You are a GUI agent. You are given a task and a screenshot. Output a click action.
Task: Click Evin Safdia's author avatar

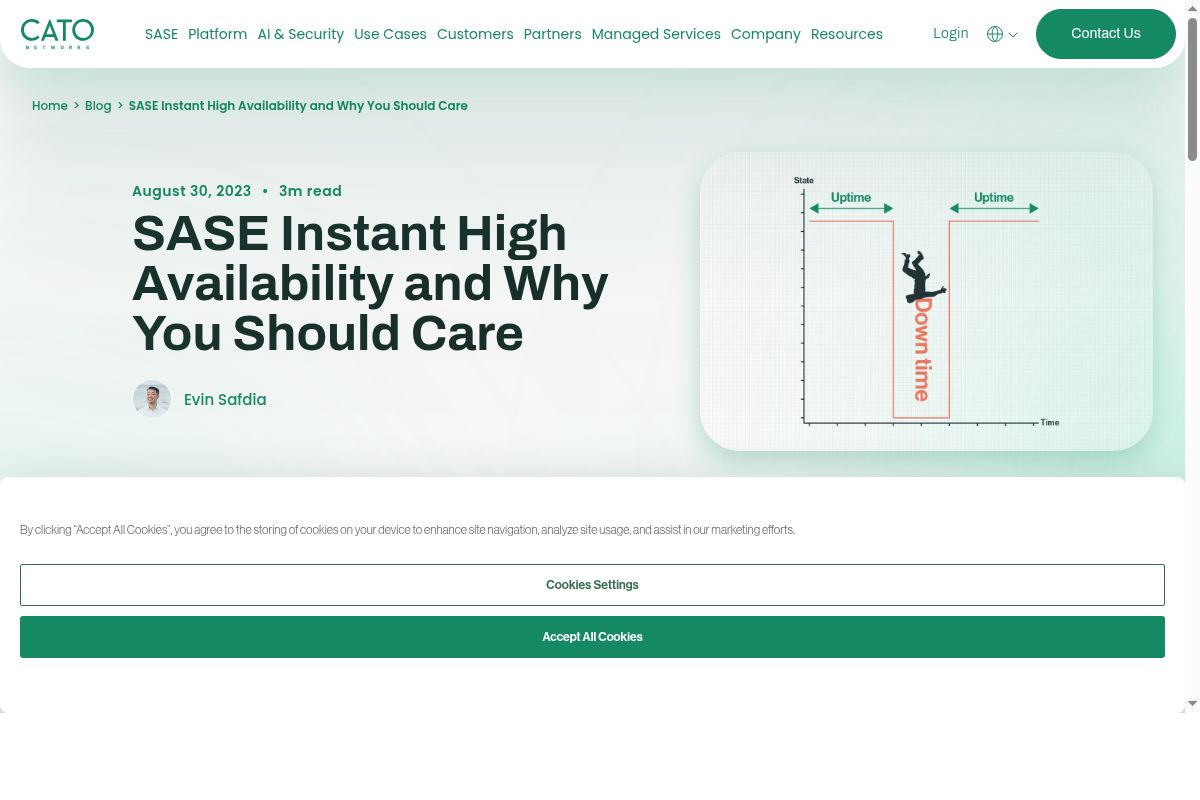pos(152,399)
